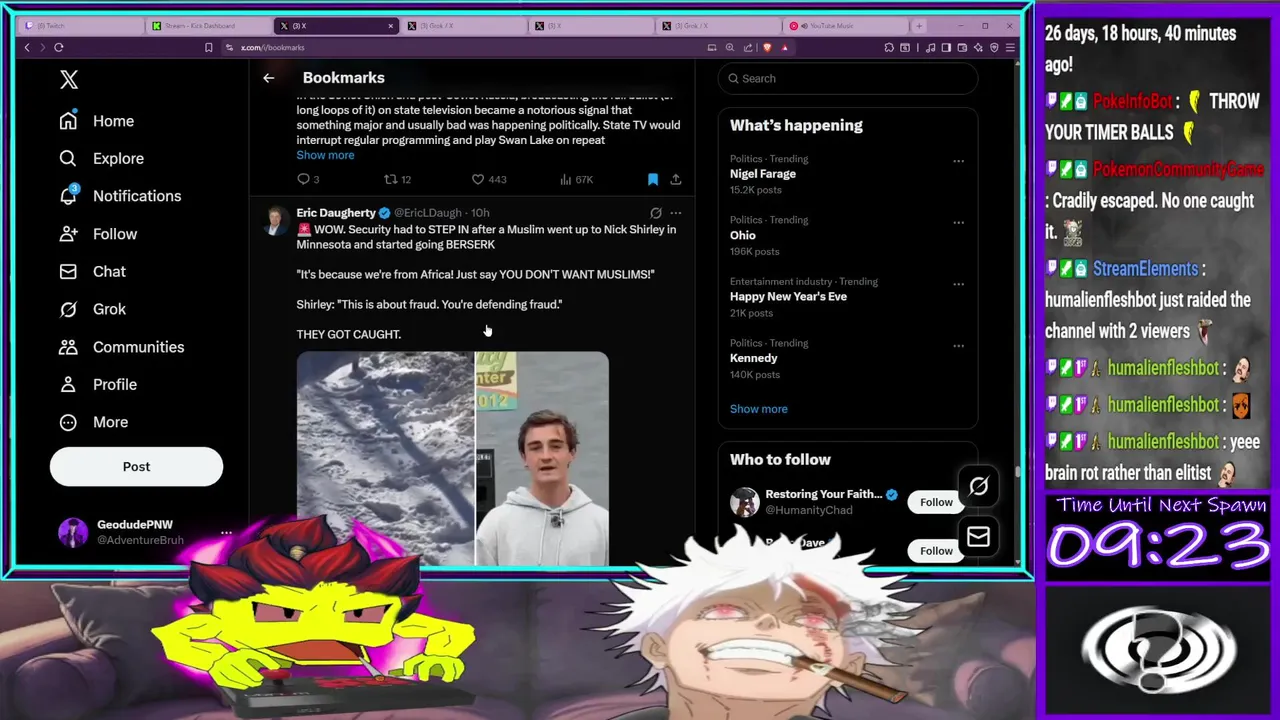Image resolution: width=1280 pixels, height=720 pixels.
Task: Open Brave Rewards triangle icon
Action: coord(785,47)
